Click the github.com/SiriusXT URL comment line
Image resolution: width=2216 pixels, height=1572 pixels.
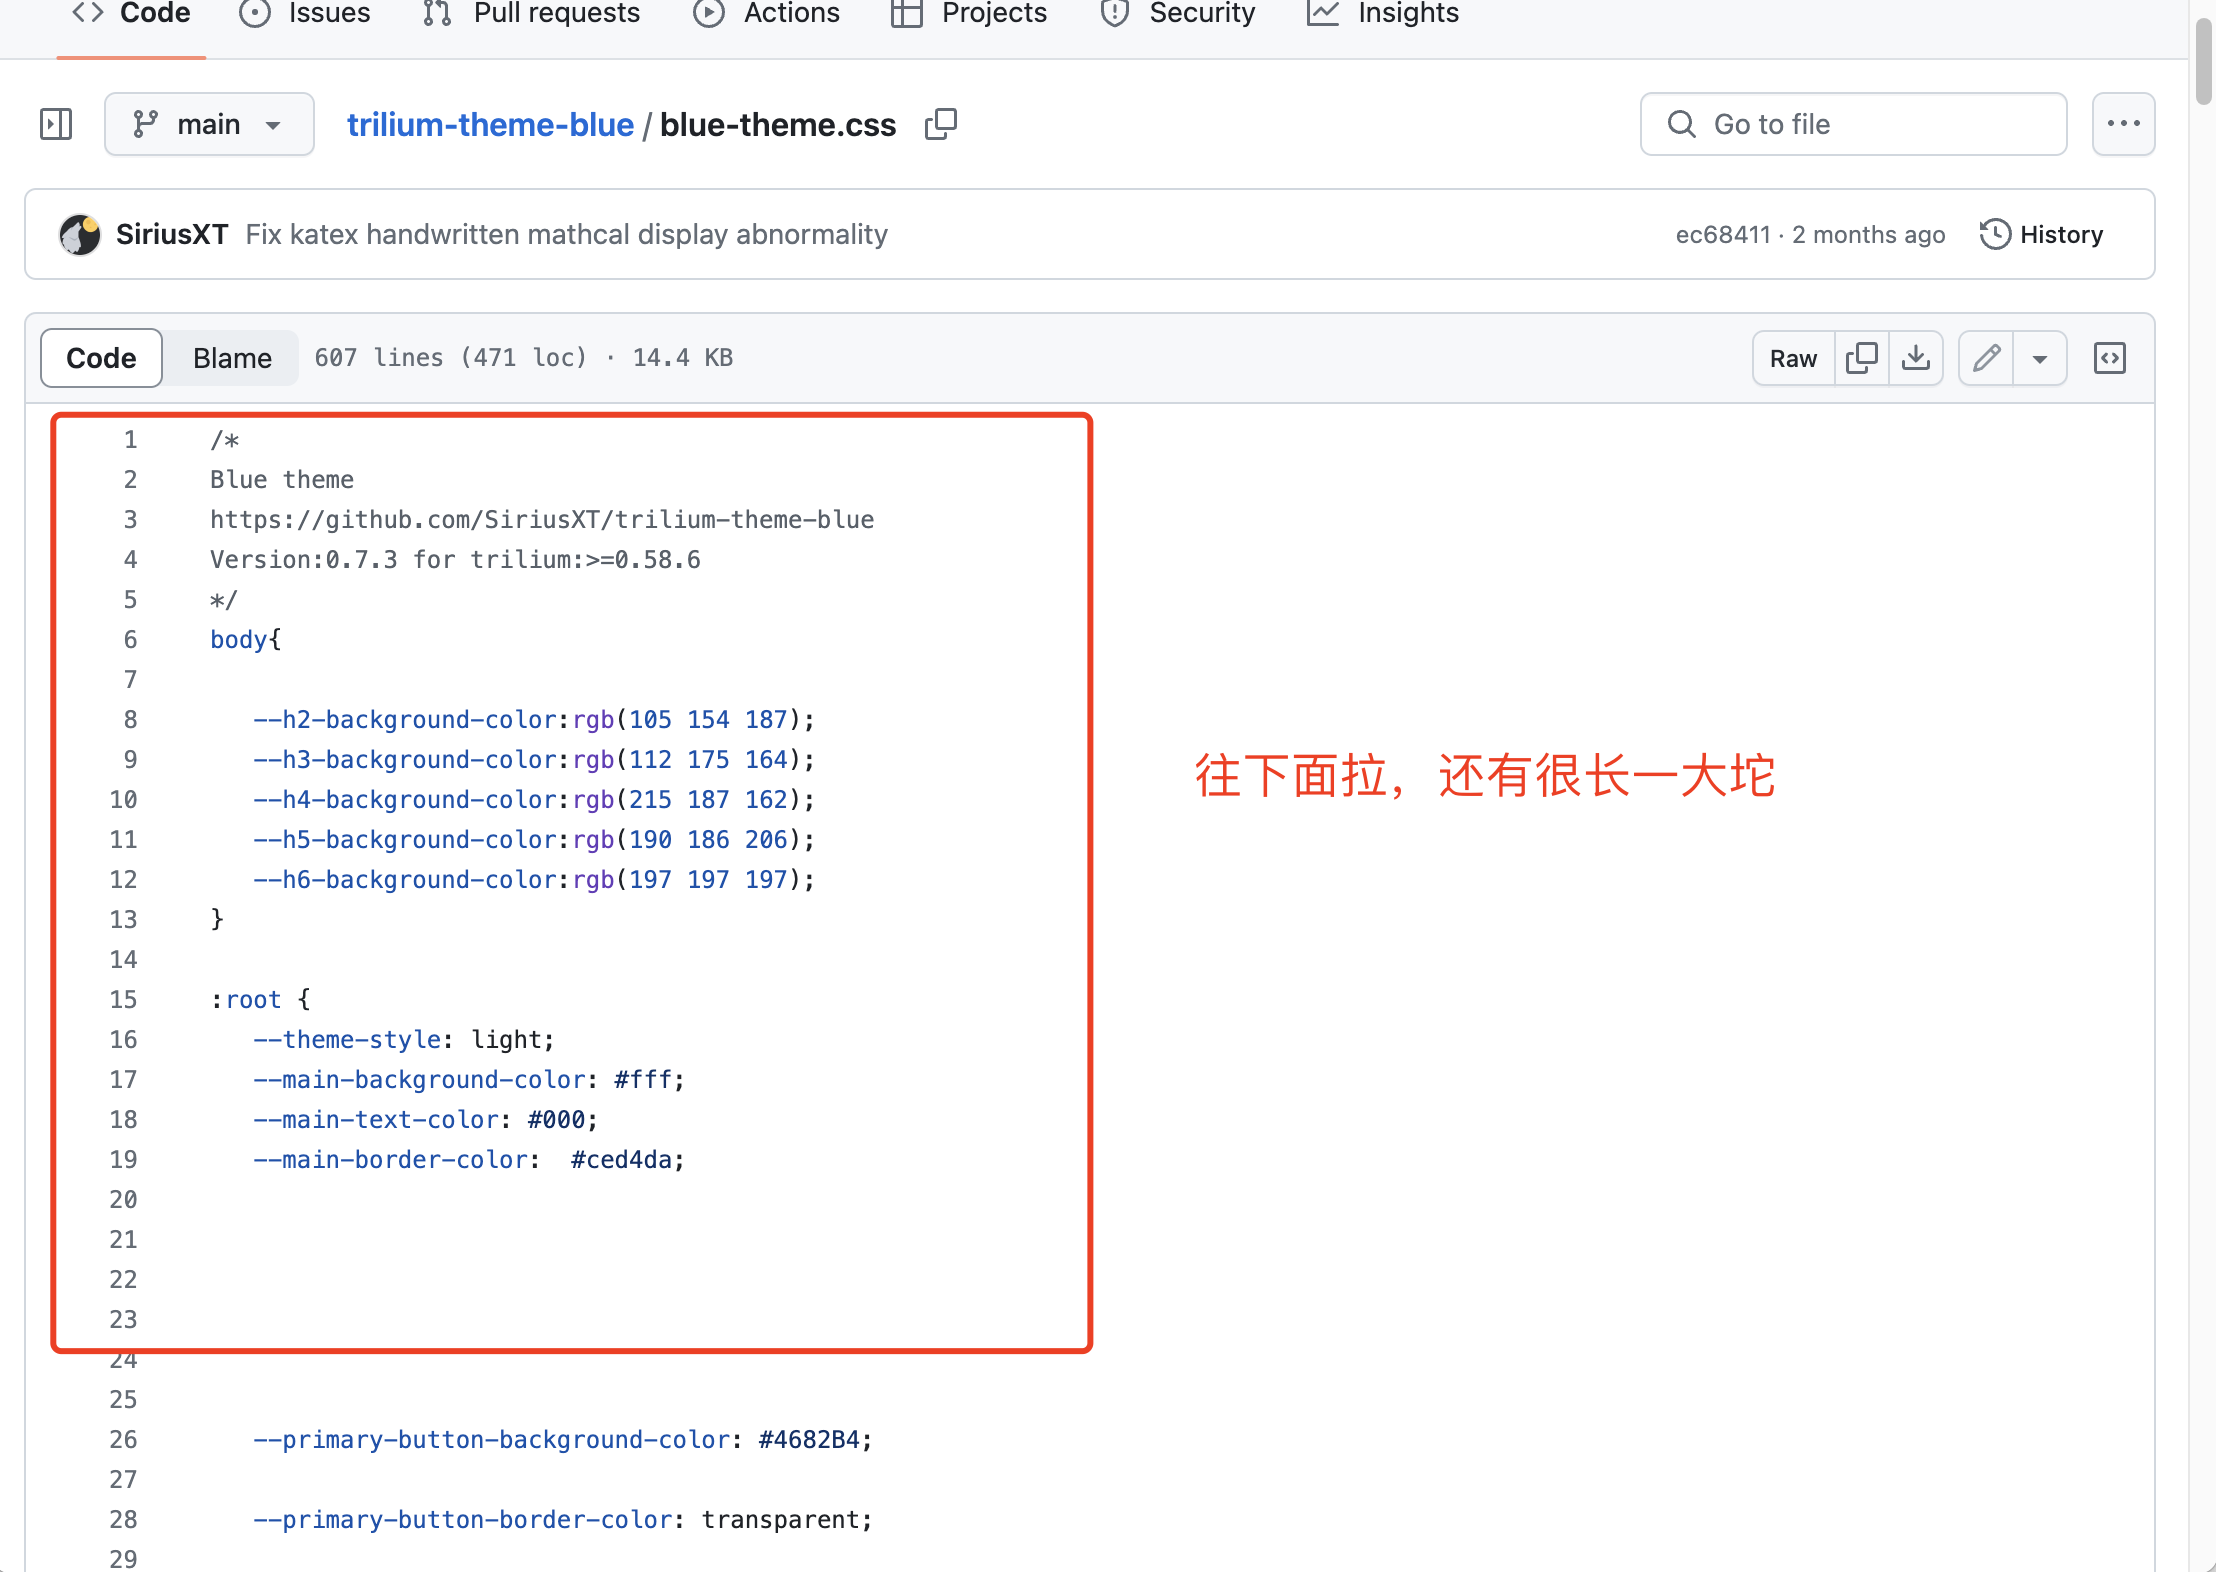[x=542, y=519]
